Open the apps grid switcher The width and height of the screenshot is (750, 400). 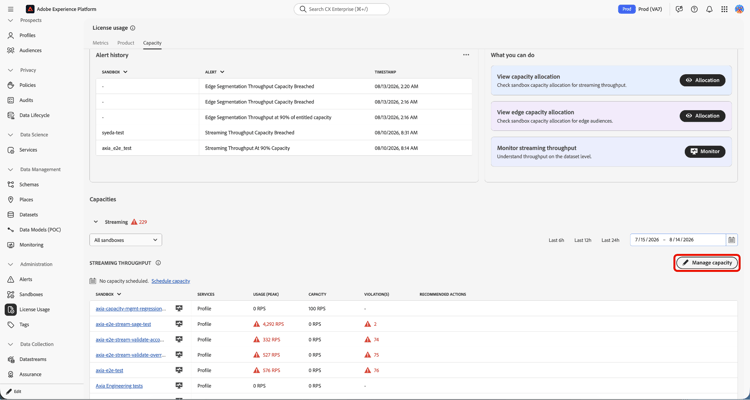coord(724,9)
